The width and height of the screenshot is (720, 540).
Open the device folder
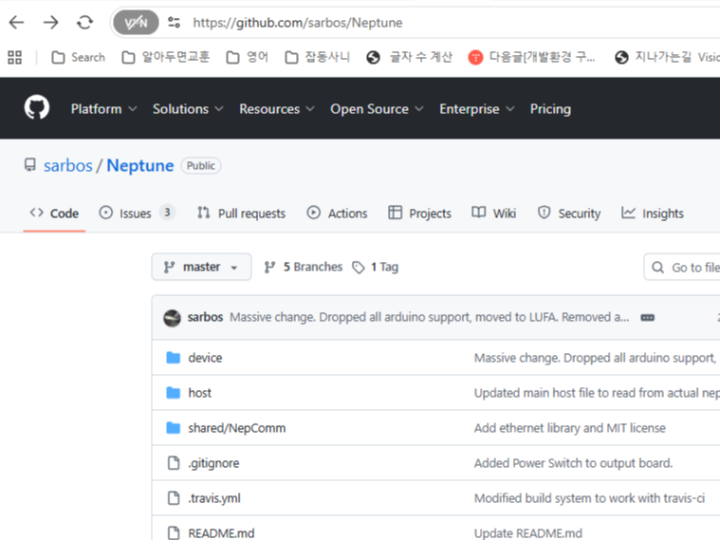[x=205, y=357]
